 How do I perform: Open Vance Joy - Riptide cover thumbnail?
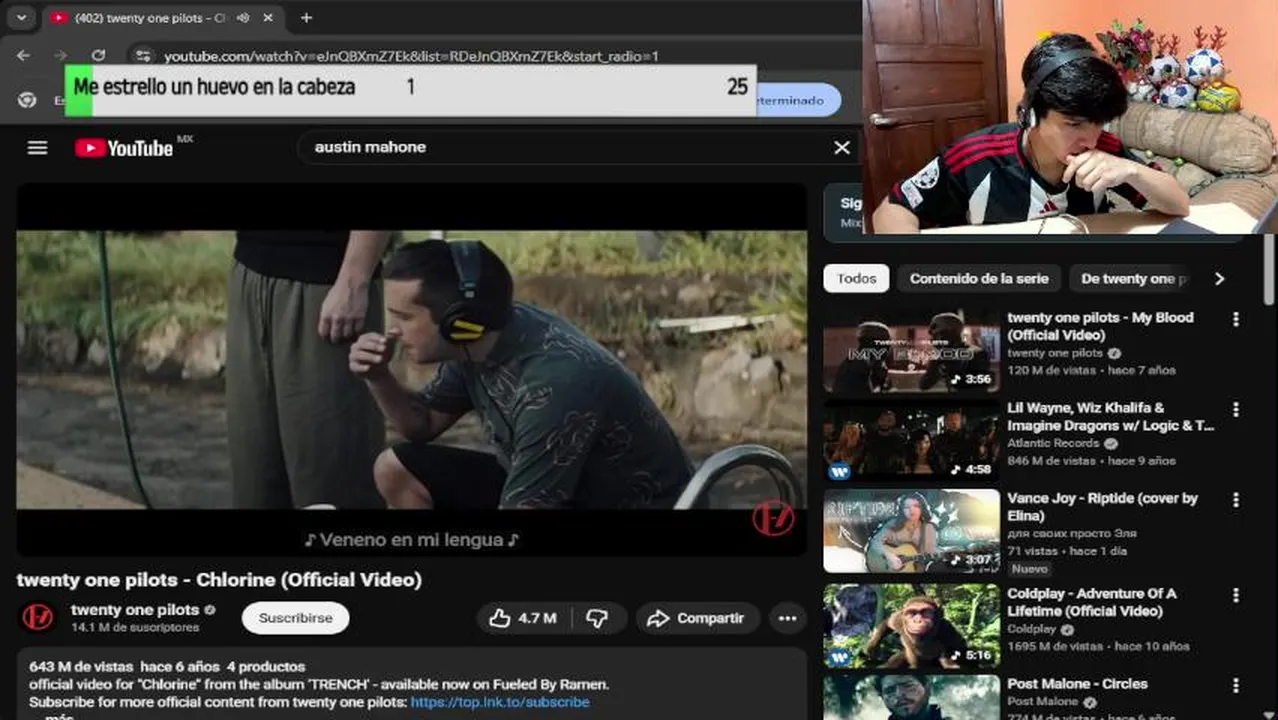click(x=911, y=530)
